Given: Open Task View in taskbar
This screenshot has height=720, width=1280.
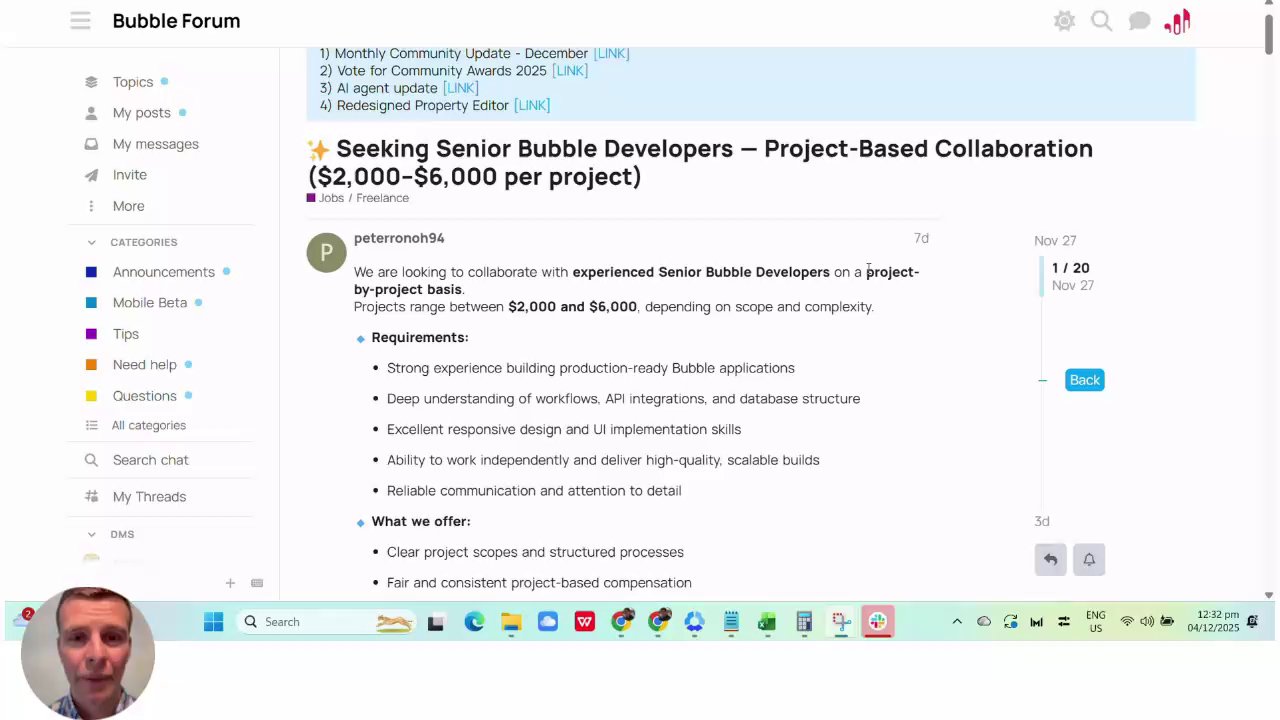Looking at the screenshot, I should point(435,622).
